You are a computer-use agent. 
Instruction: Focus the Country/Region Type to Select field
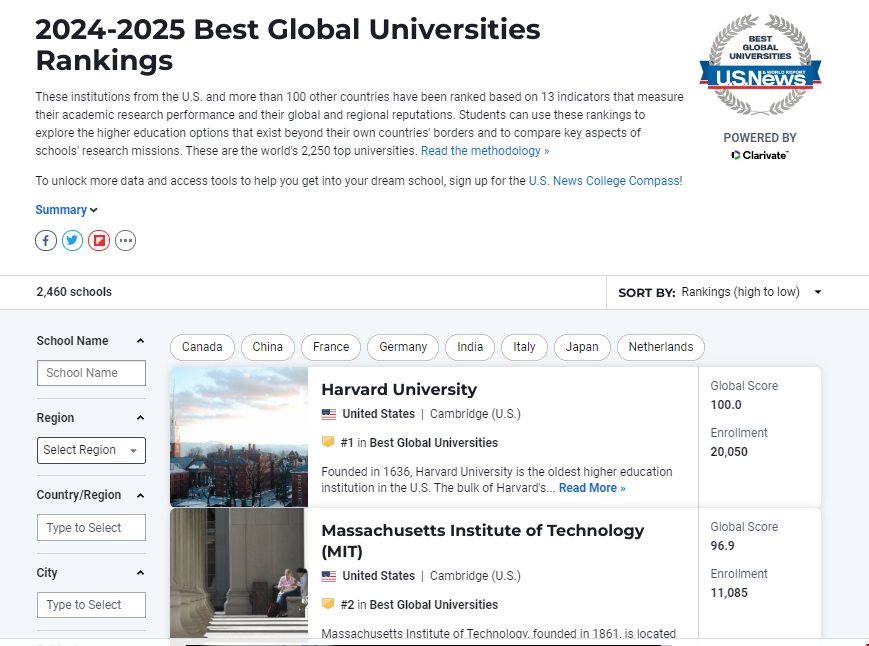click(91, 527)
